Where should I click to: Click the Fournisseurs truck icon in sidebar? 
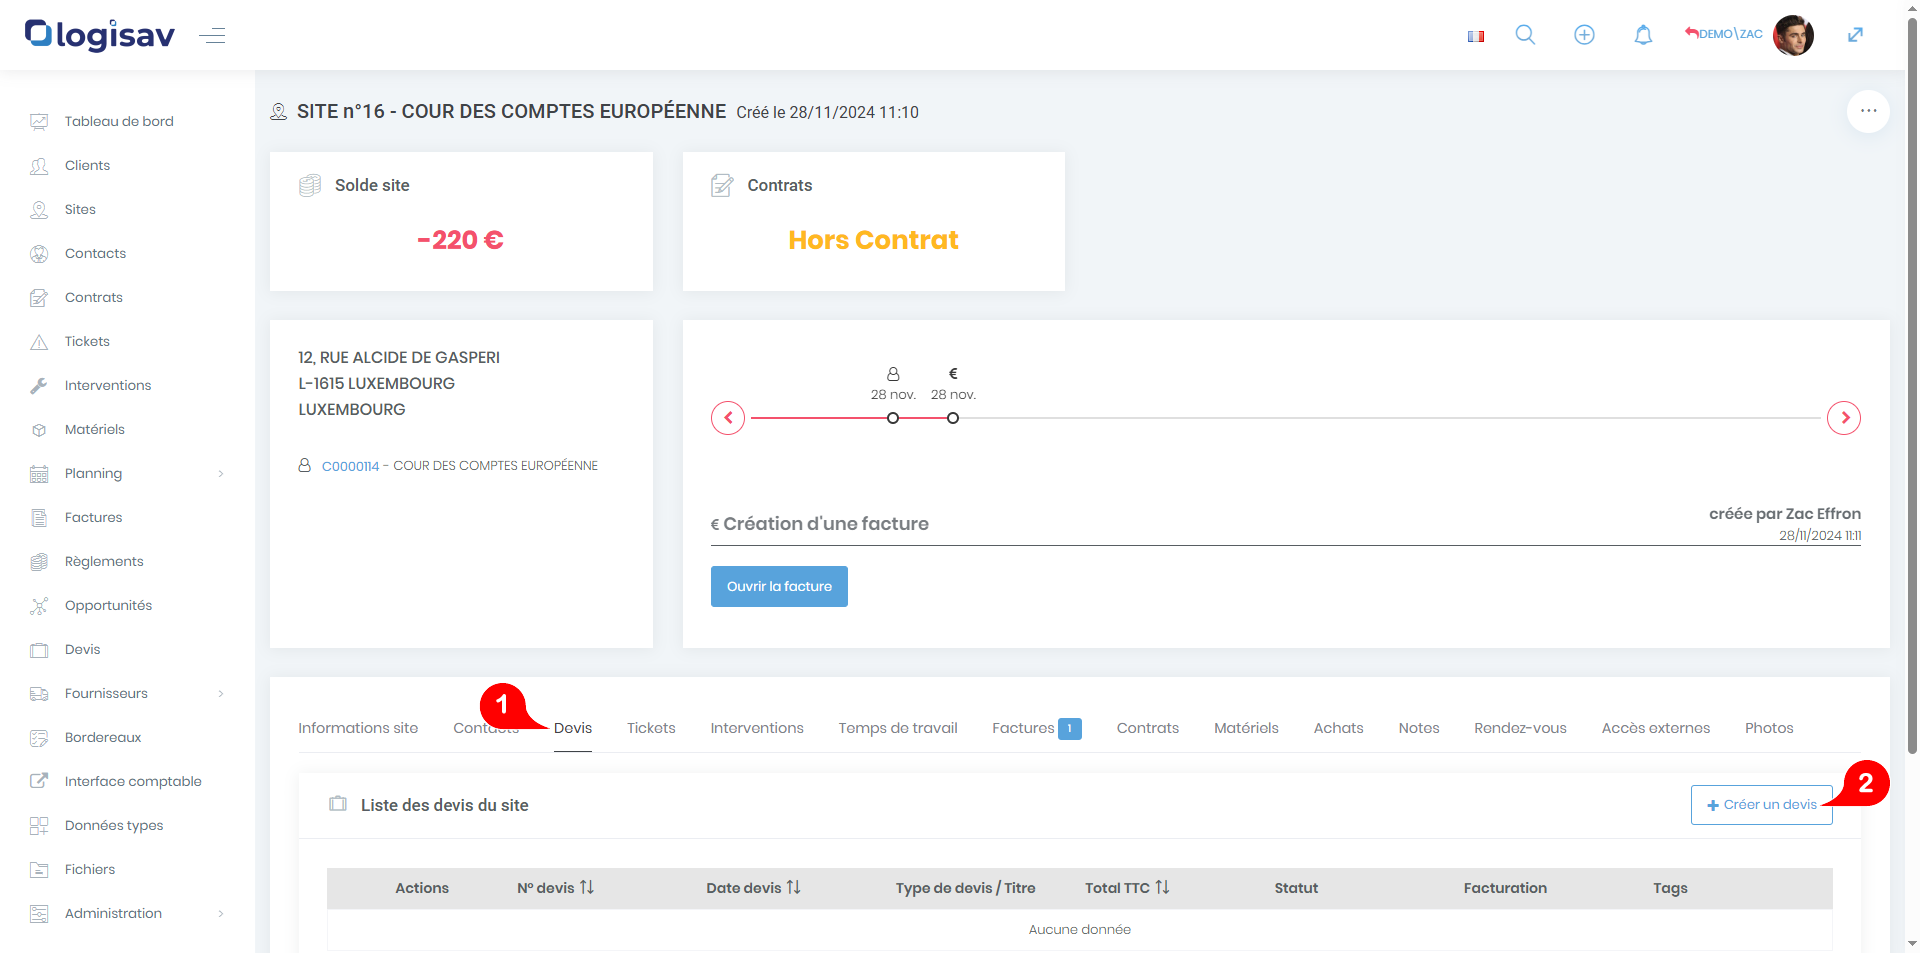[x=39, y=693]
